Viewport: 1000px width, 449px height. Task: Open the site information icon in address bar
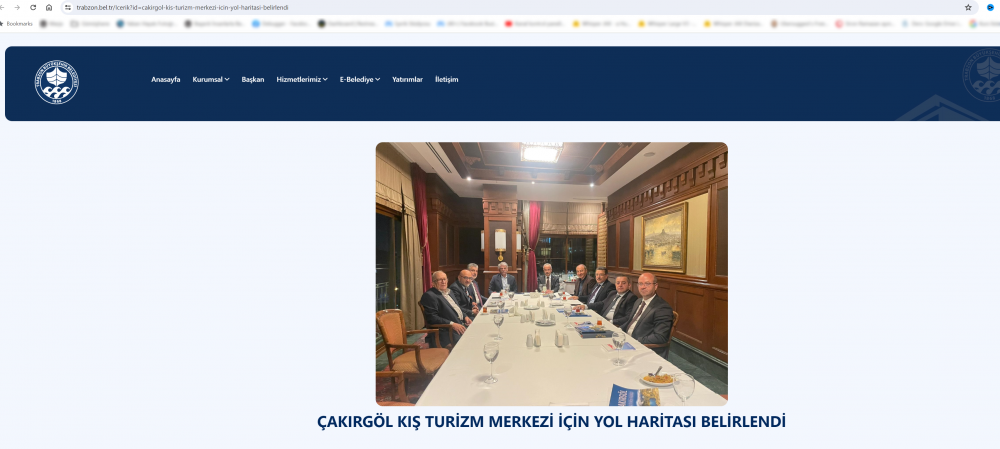(68, 7)
